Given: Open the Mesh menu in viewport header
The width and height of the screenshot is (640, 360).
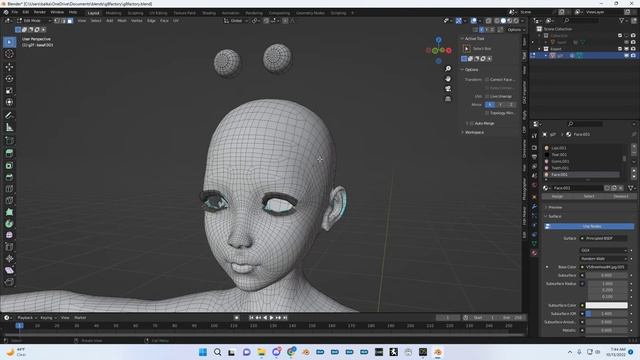Looking at the screenshot, I should 122,20.
